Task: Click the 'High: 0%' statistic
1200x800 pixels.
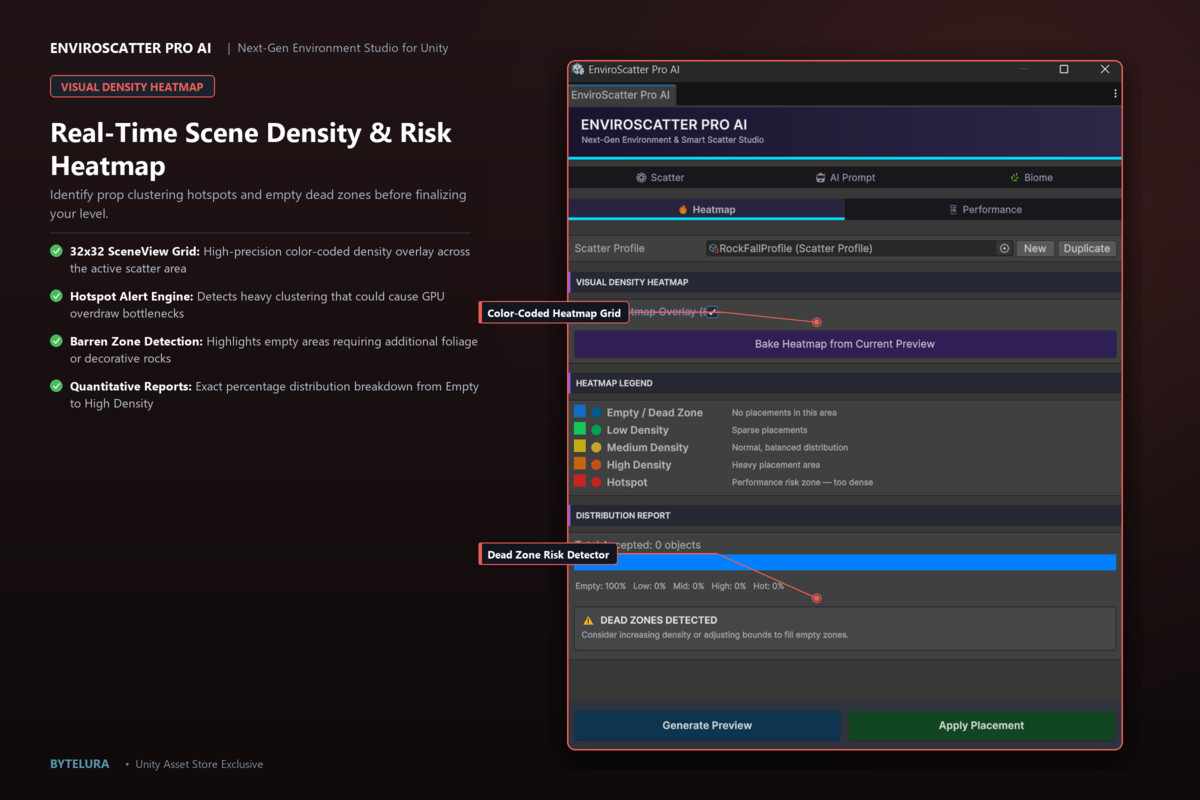Action: tap(727, 586)
